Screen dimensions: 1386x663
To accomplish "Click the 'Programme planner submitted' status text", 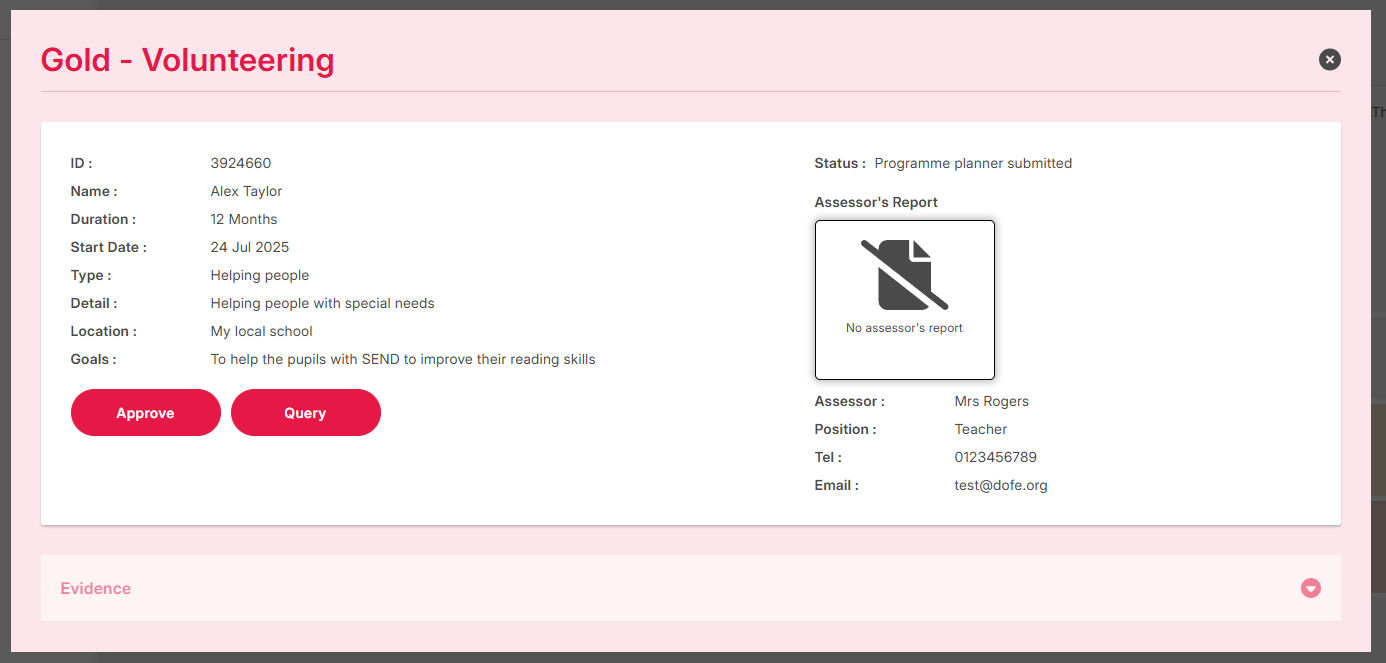I will pyautogui.click(x=972, y=163).
